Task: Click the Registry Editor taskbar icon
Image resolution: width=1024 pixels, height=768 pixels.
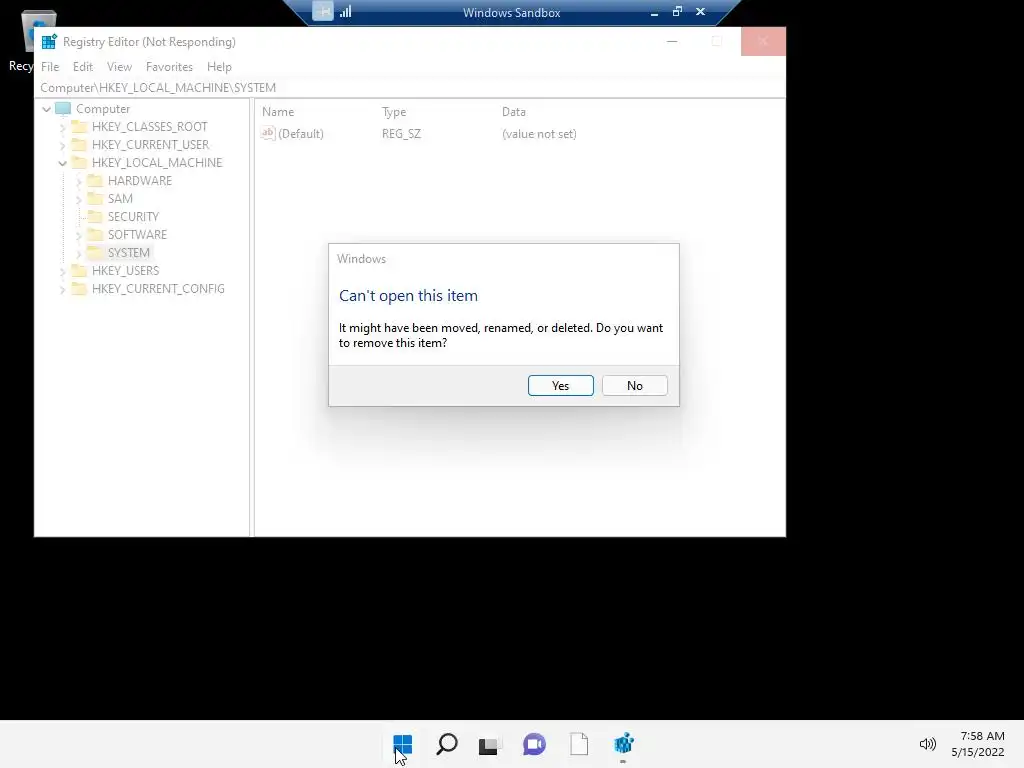Action: coord(624,744)
